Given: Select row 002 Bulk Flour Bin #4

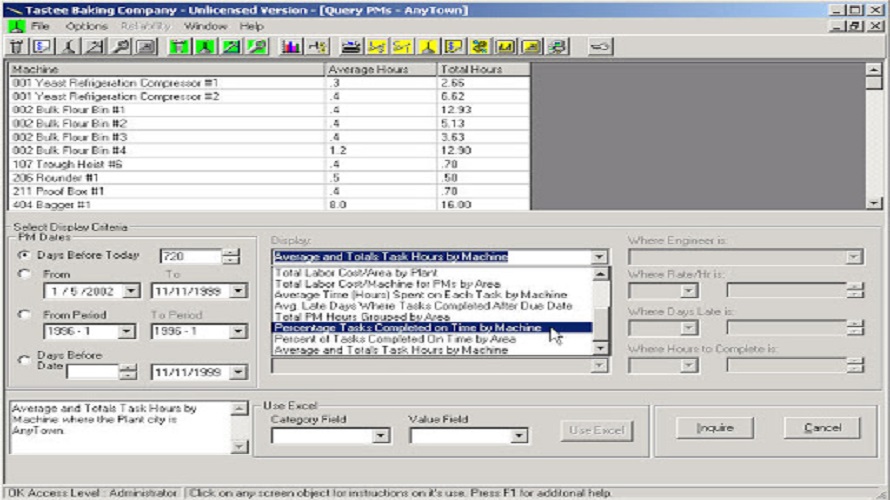Looking at the screenshot, I should (x=270, y=150).
